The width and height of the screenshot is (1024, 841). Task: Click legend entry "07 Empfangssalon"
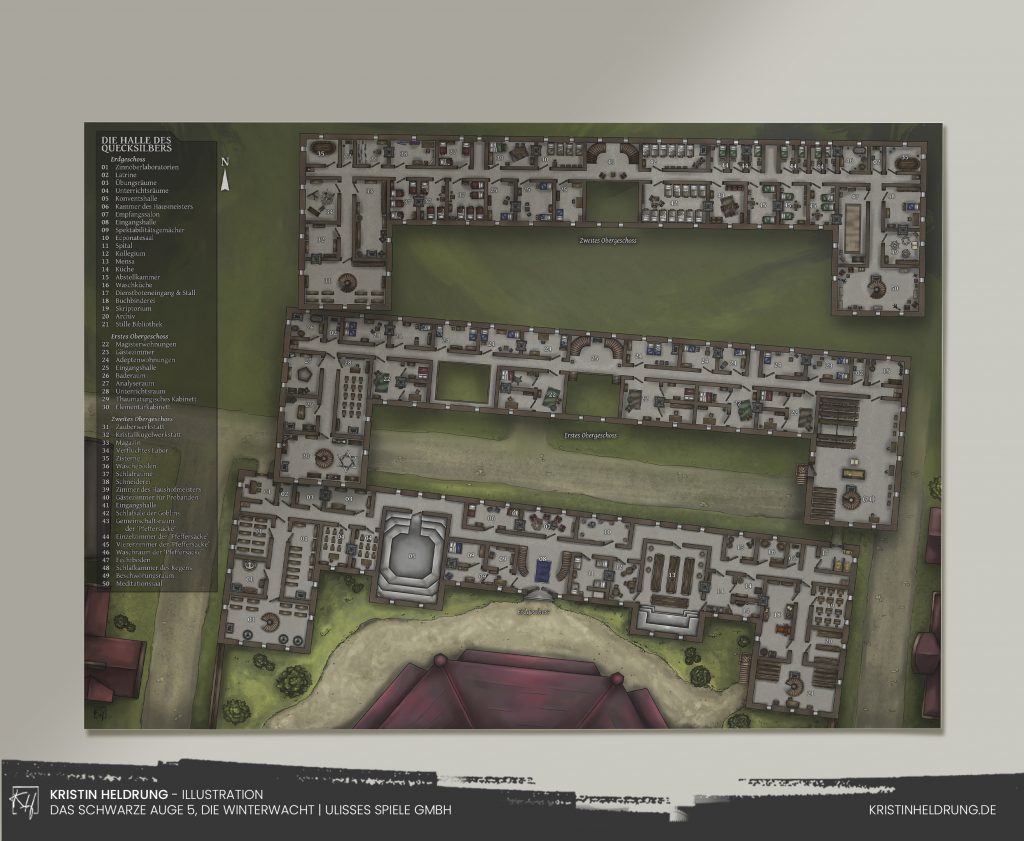pos(130,214)
